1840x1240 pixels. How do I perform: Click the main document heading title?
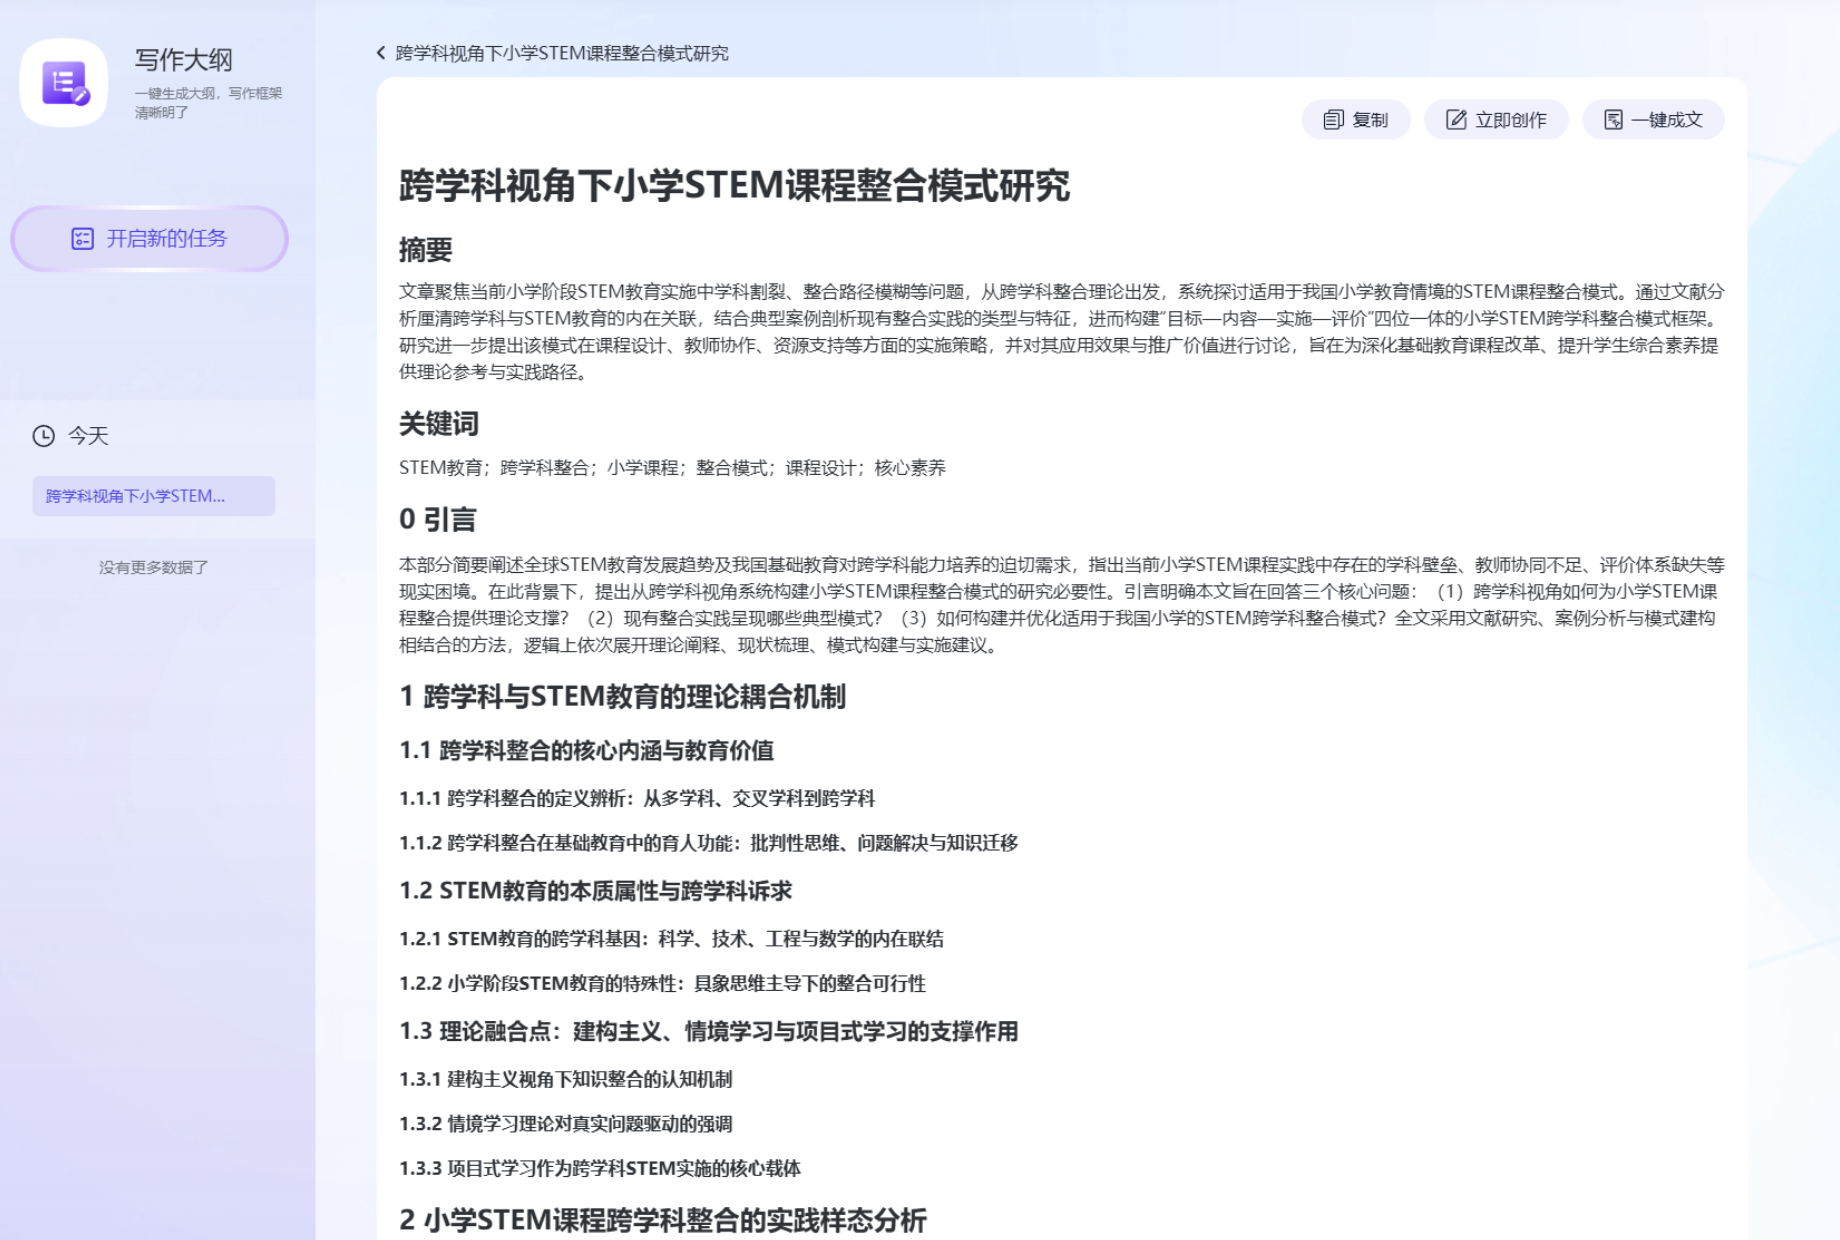tap(735, 186)
